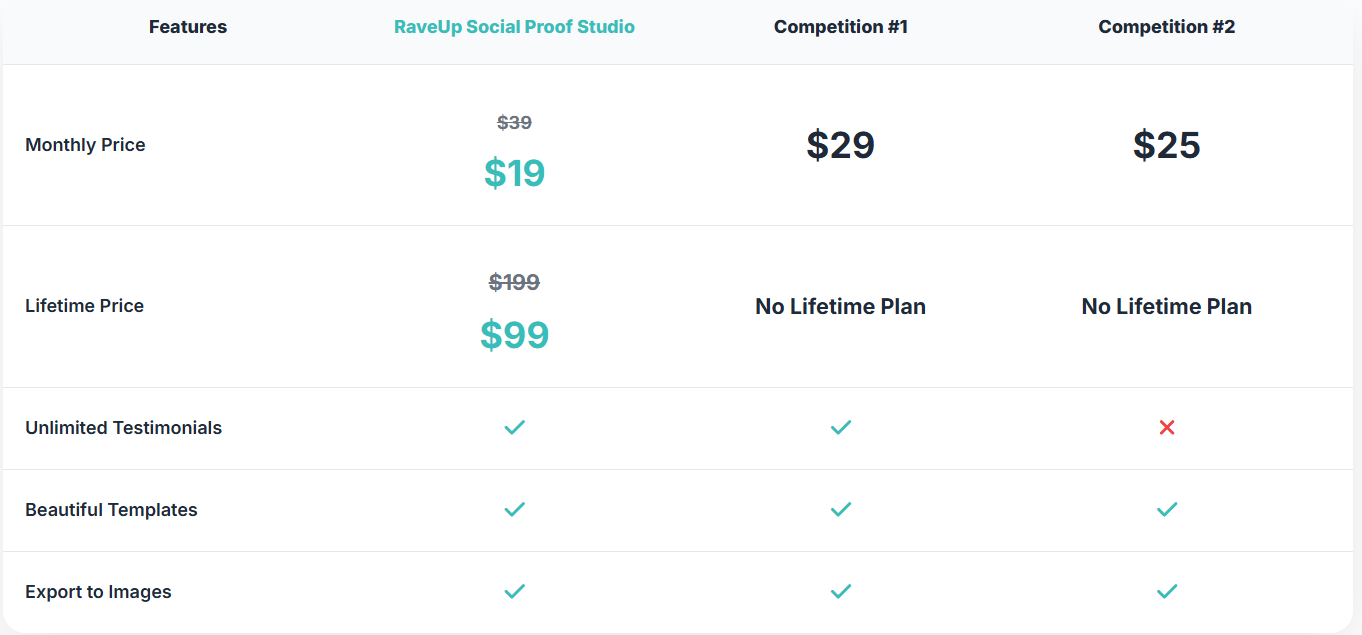
Task: Click the red X for Competition #2
Action: tap(1167, 428)
